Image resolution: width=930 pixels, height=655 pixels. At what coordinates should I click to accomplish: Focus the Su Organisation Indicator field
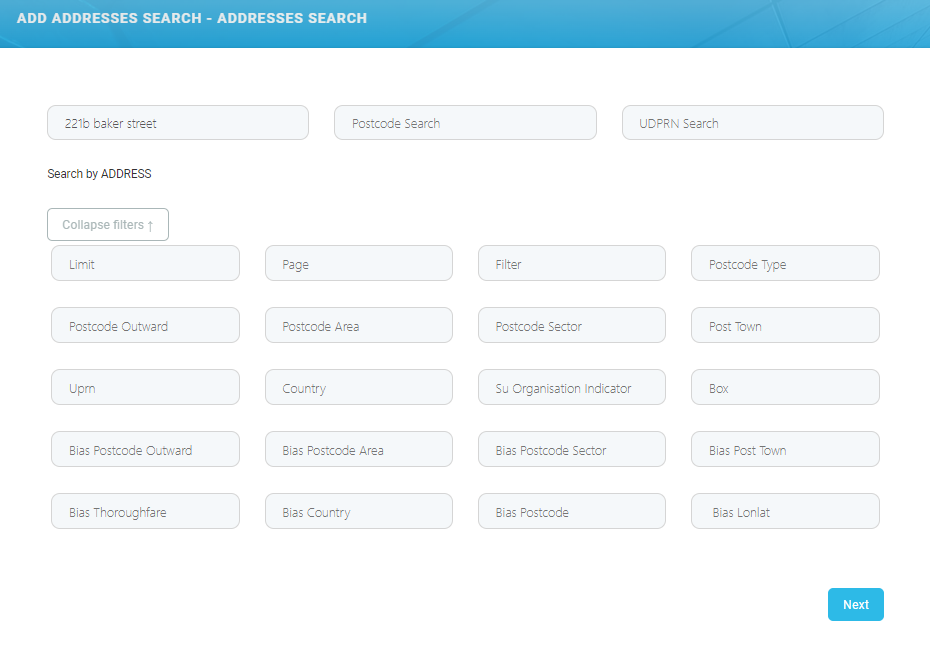(x=571, y=388)
